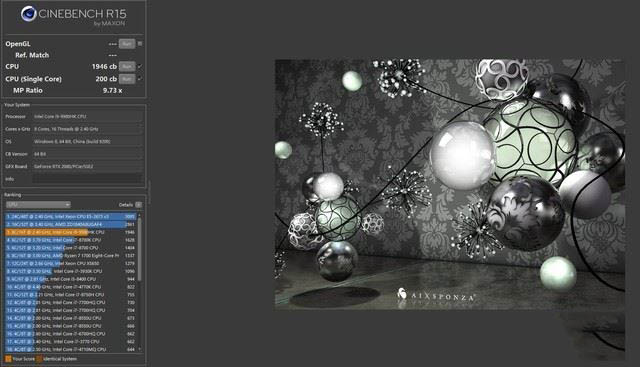Select ranking row 14 scoring 673
This screenshot has height=367, width=640.
tap(71, 318)
